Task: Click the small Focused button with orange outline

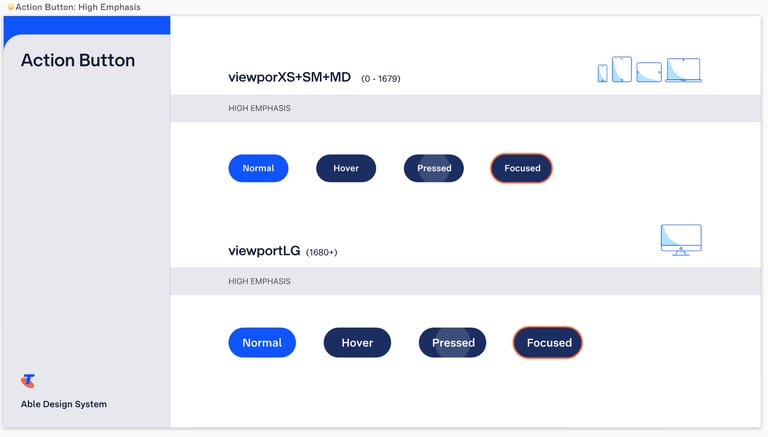Action: pyautogui.click(x=522, y=168)
